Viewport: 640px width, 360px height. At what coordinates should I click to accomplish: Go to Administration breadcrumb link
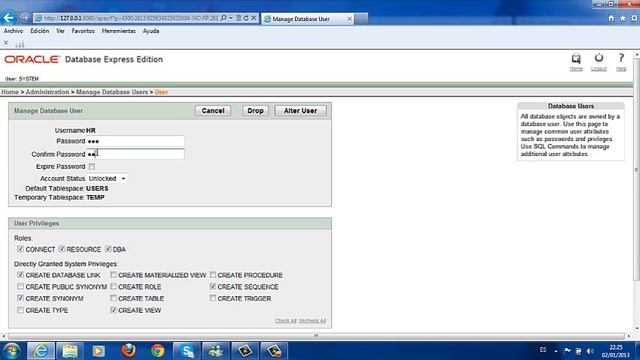47,92
